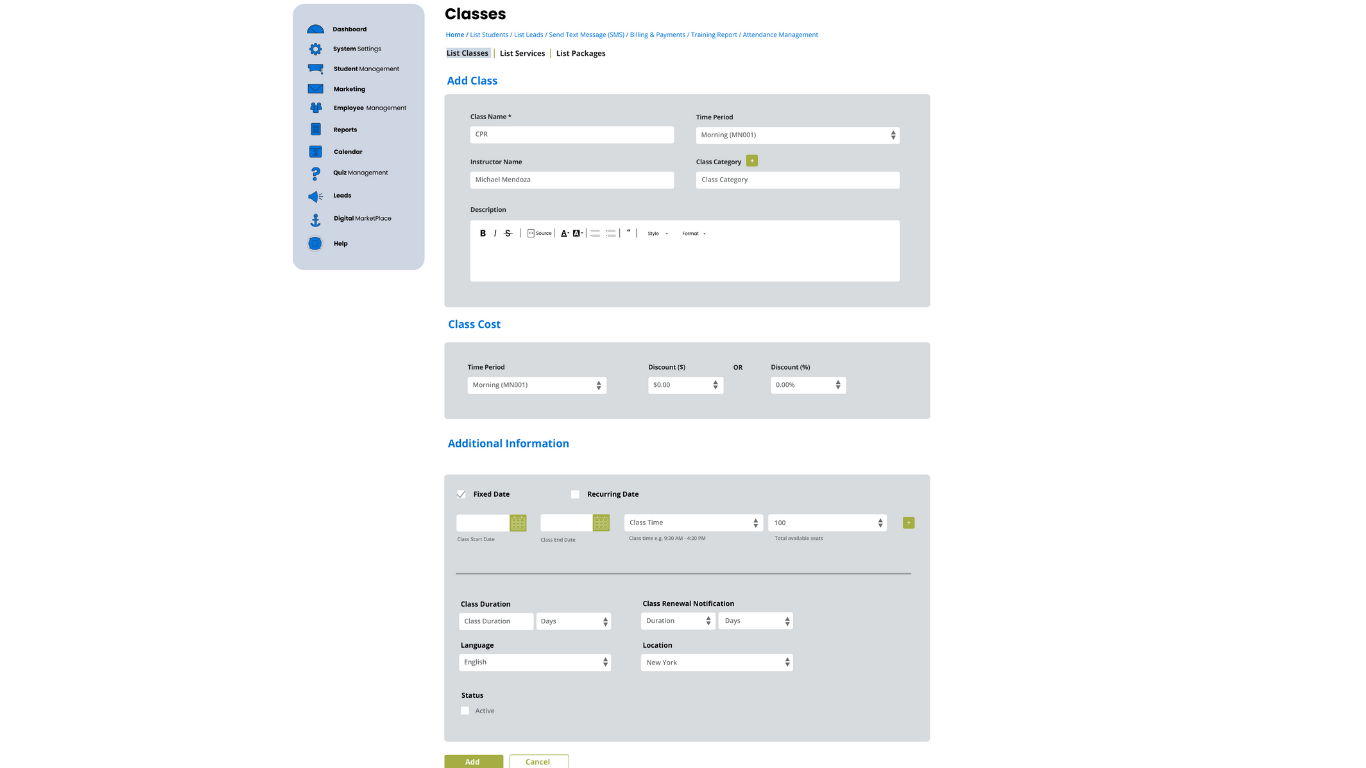
Task: Click into the Class Name input field
Action: tap(572, 135)
